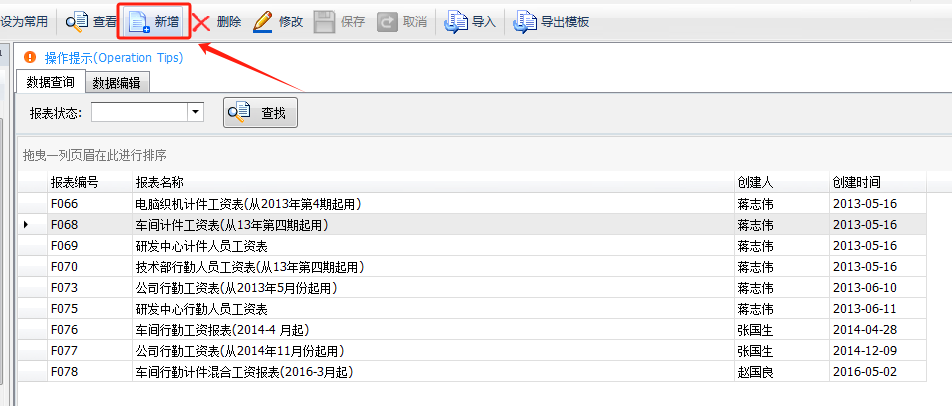Open the 报表状态 dropdown arrow
The height and width of the screenshot is (406, 952).
coord(196,112)
